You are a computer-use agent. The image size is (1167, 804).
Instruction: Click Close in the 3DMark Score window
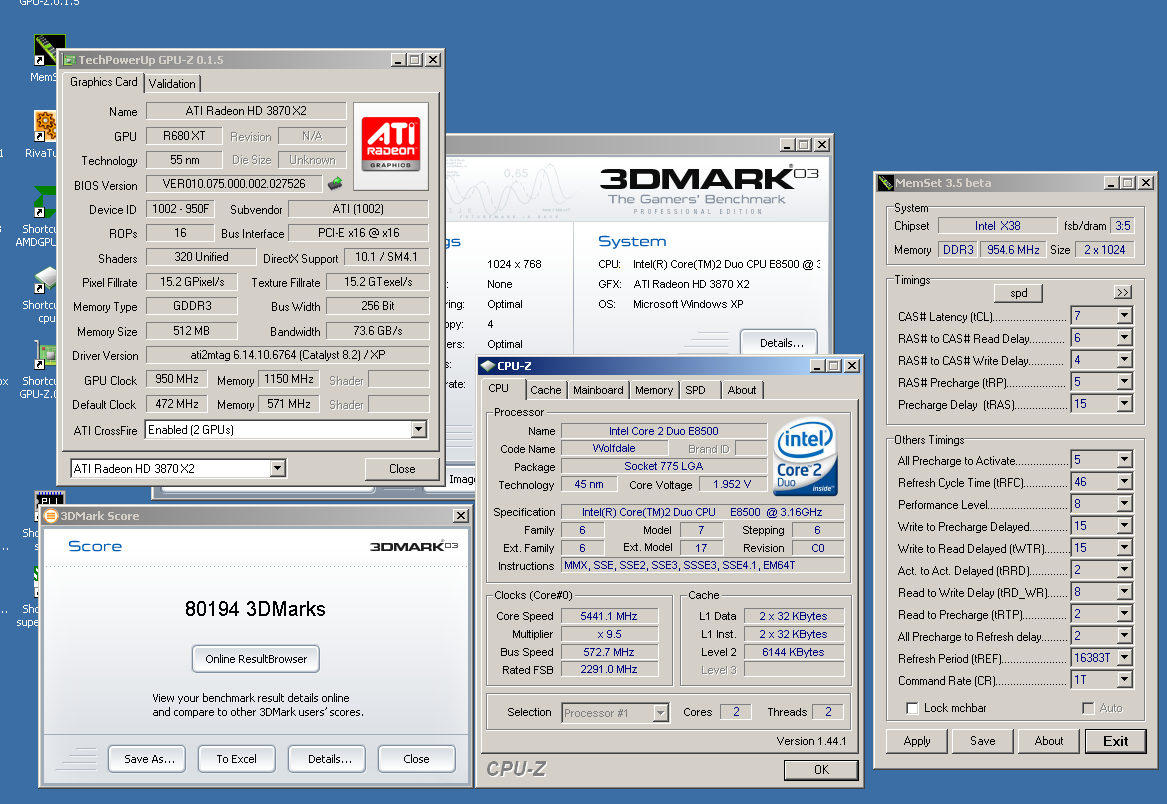point(417,759)
